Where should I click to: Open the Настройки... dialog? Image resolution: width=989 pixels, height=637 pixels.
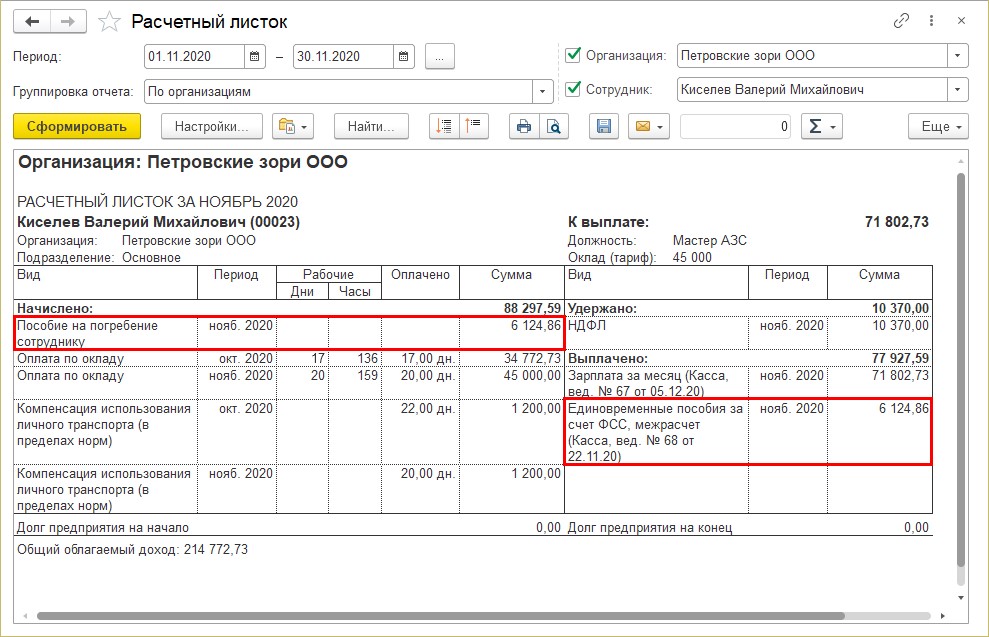[x=212, y=126]
